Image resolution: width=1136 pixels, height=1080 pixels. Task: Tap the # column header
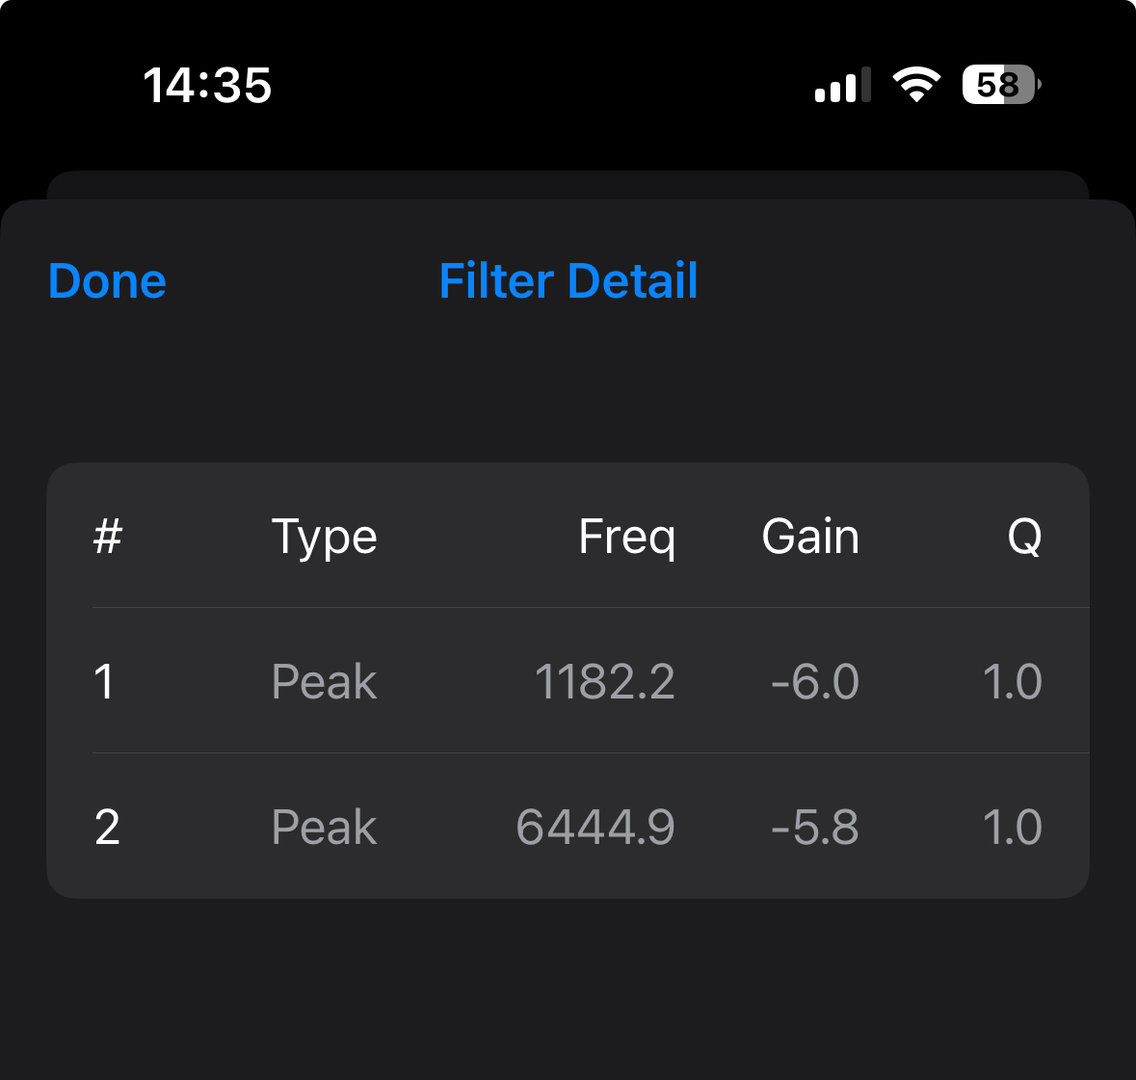point(107,537)
